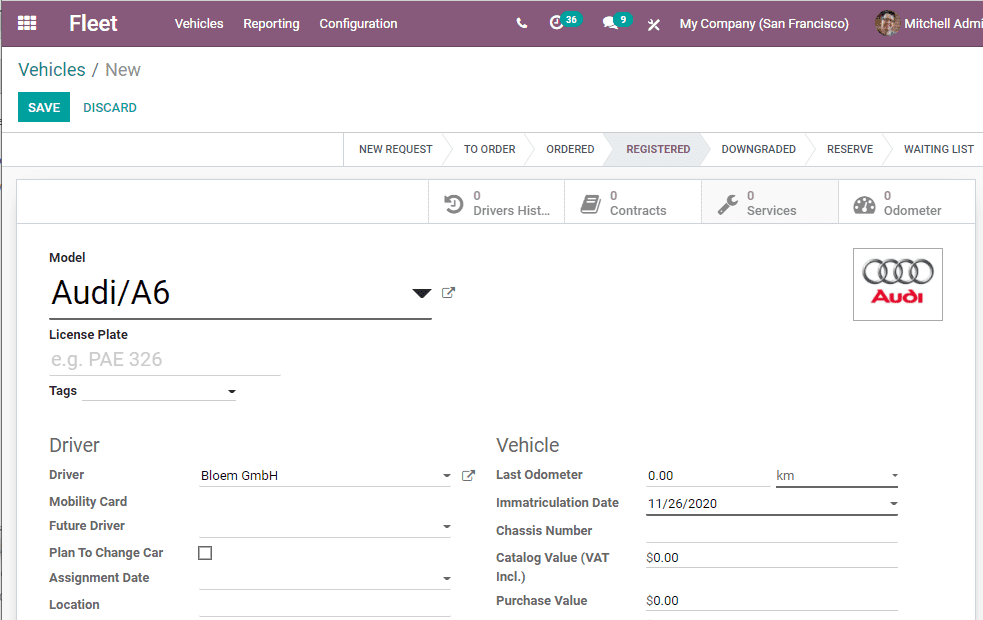Open conversations chat icon with 9 badge

tap(616, 22)
